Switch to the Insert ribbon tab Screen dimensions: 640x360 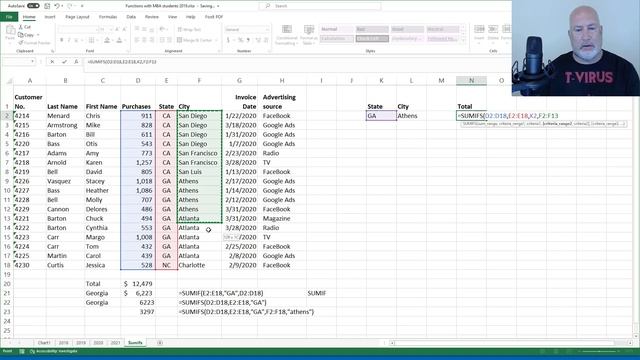[50, 17]
